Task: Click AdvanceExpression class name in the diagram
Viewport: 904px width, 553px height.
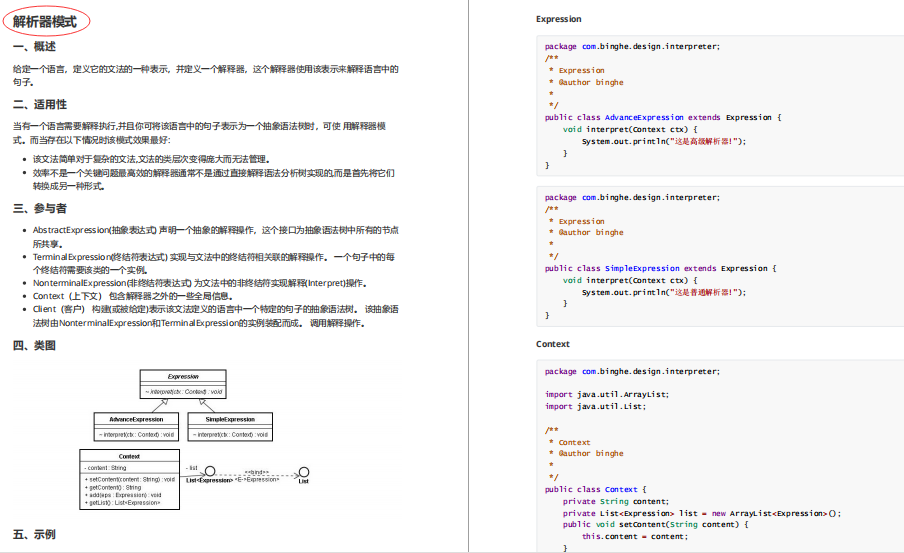Action: coord(136,419)
